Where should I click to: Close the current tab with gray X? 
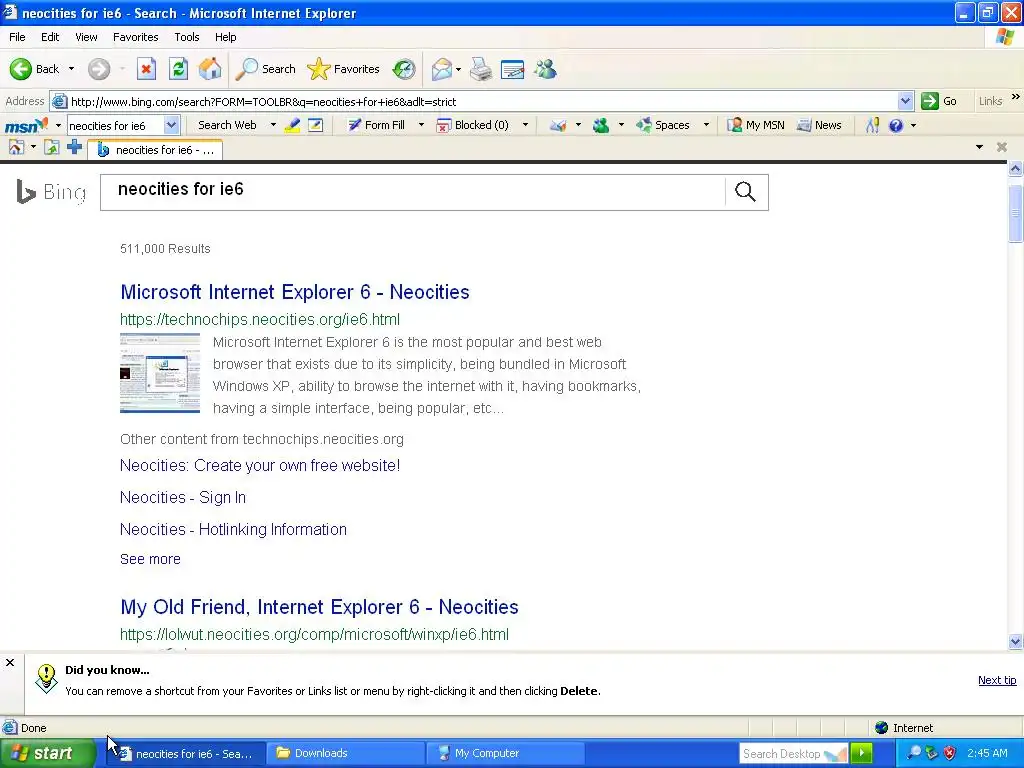(x=1002, y=148)
